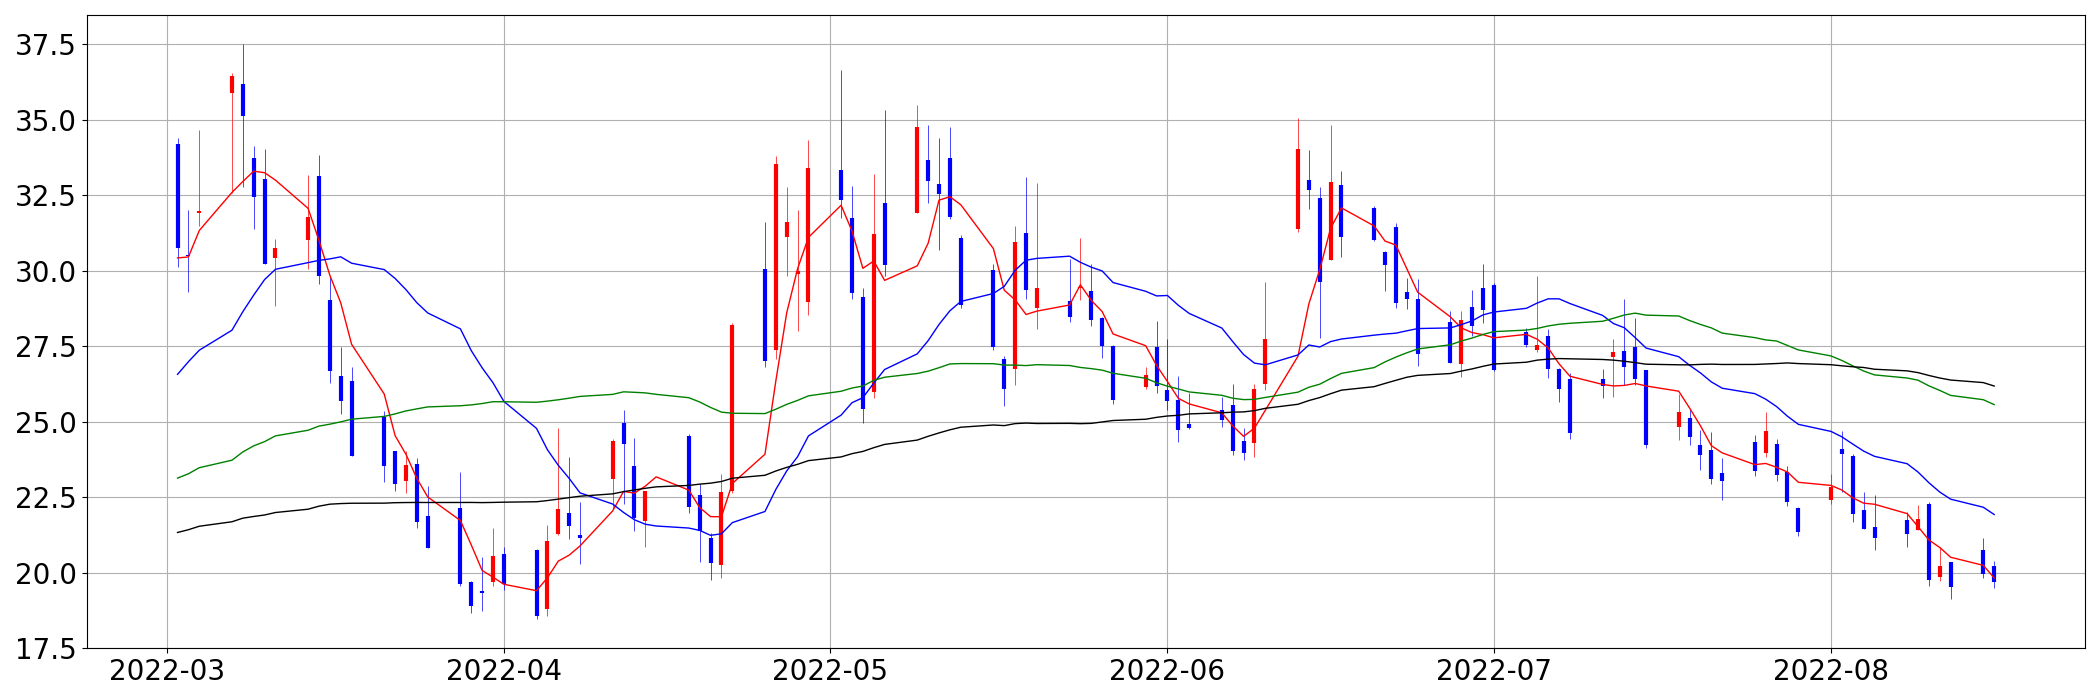Viewport: 2100px width, 700px height.
Task: Select the 2022-08 x-axis label
Action: (1831, 671)
